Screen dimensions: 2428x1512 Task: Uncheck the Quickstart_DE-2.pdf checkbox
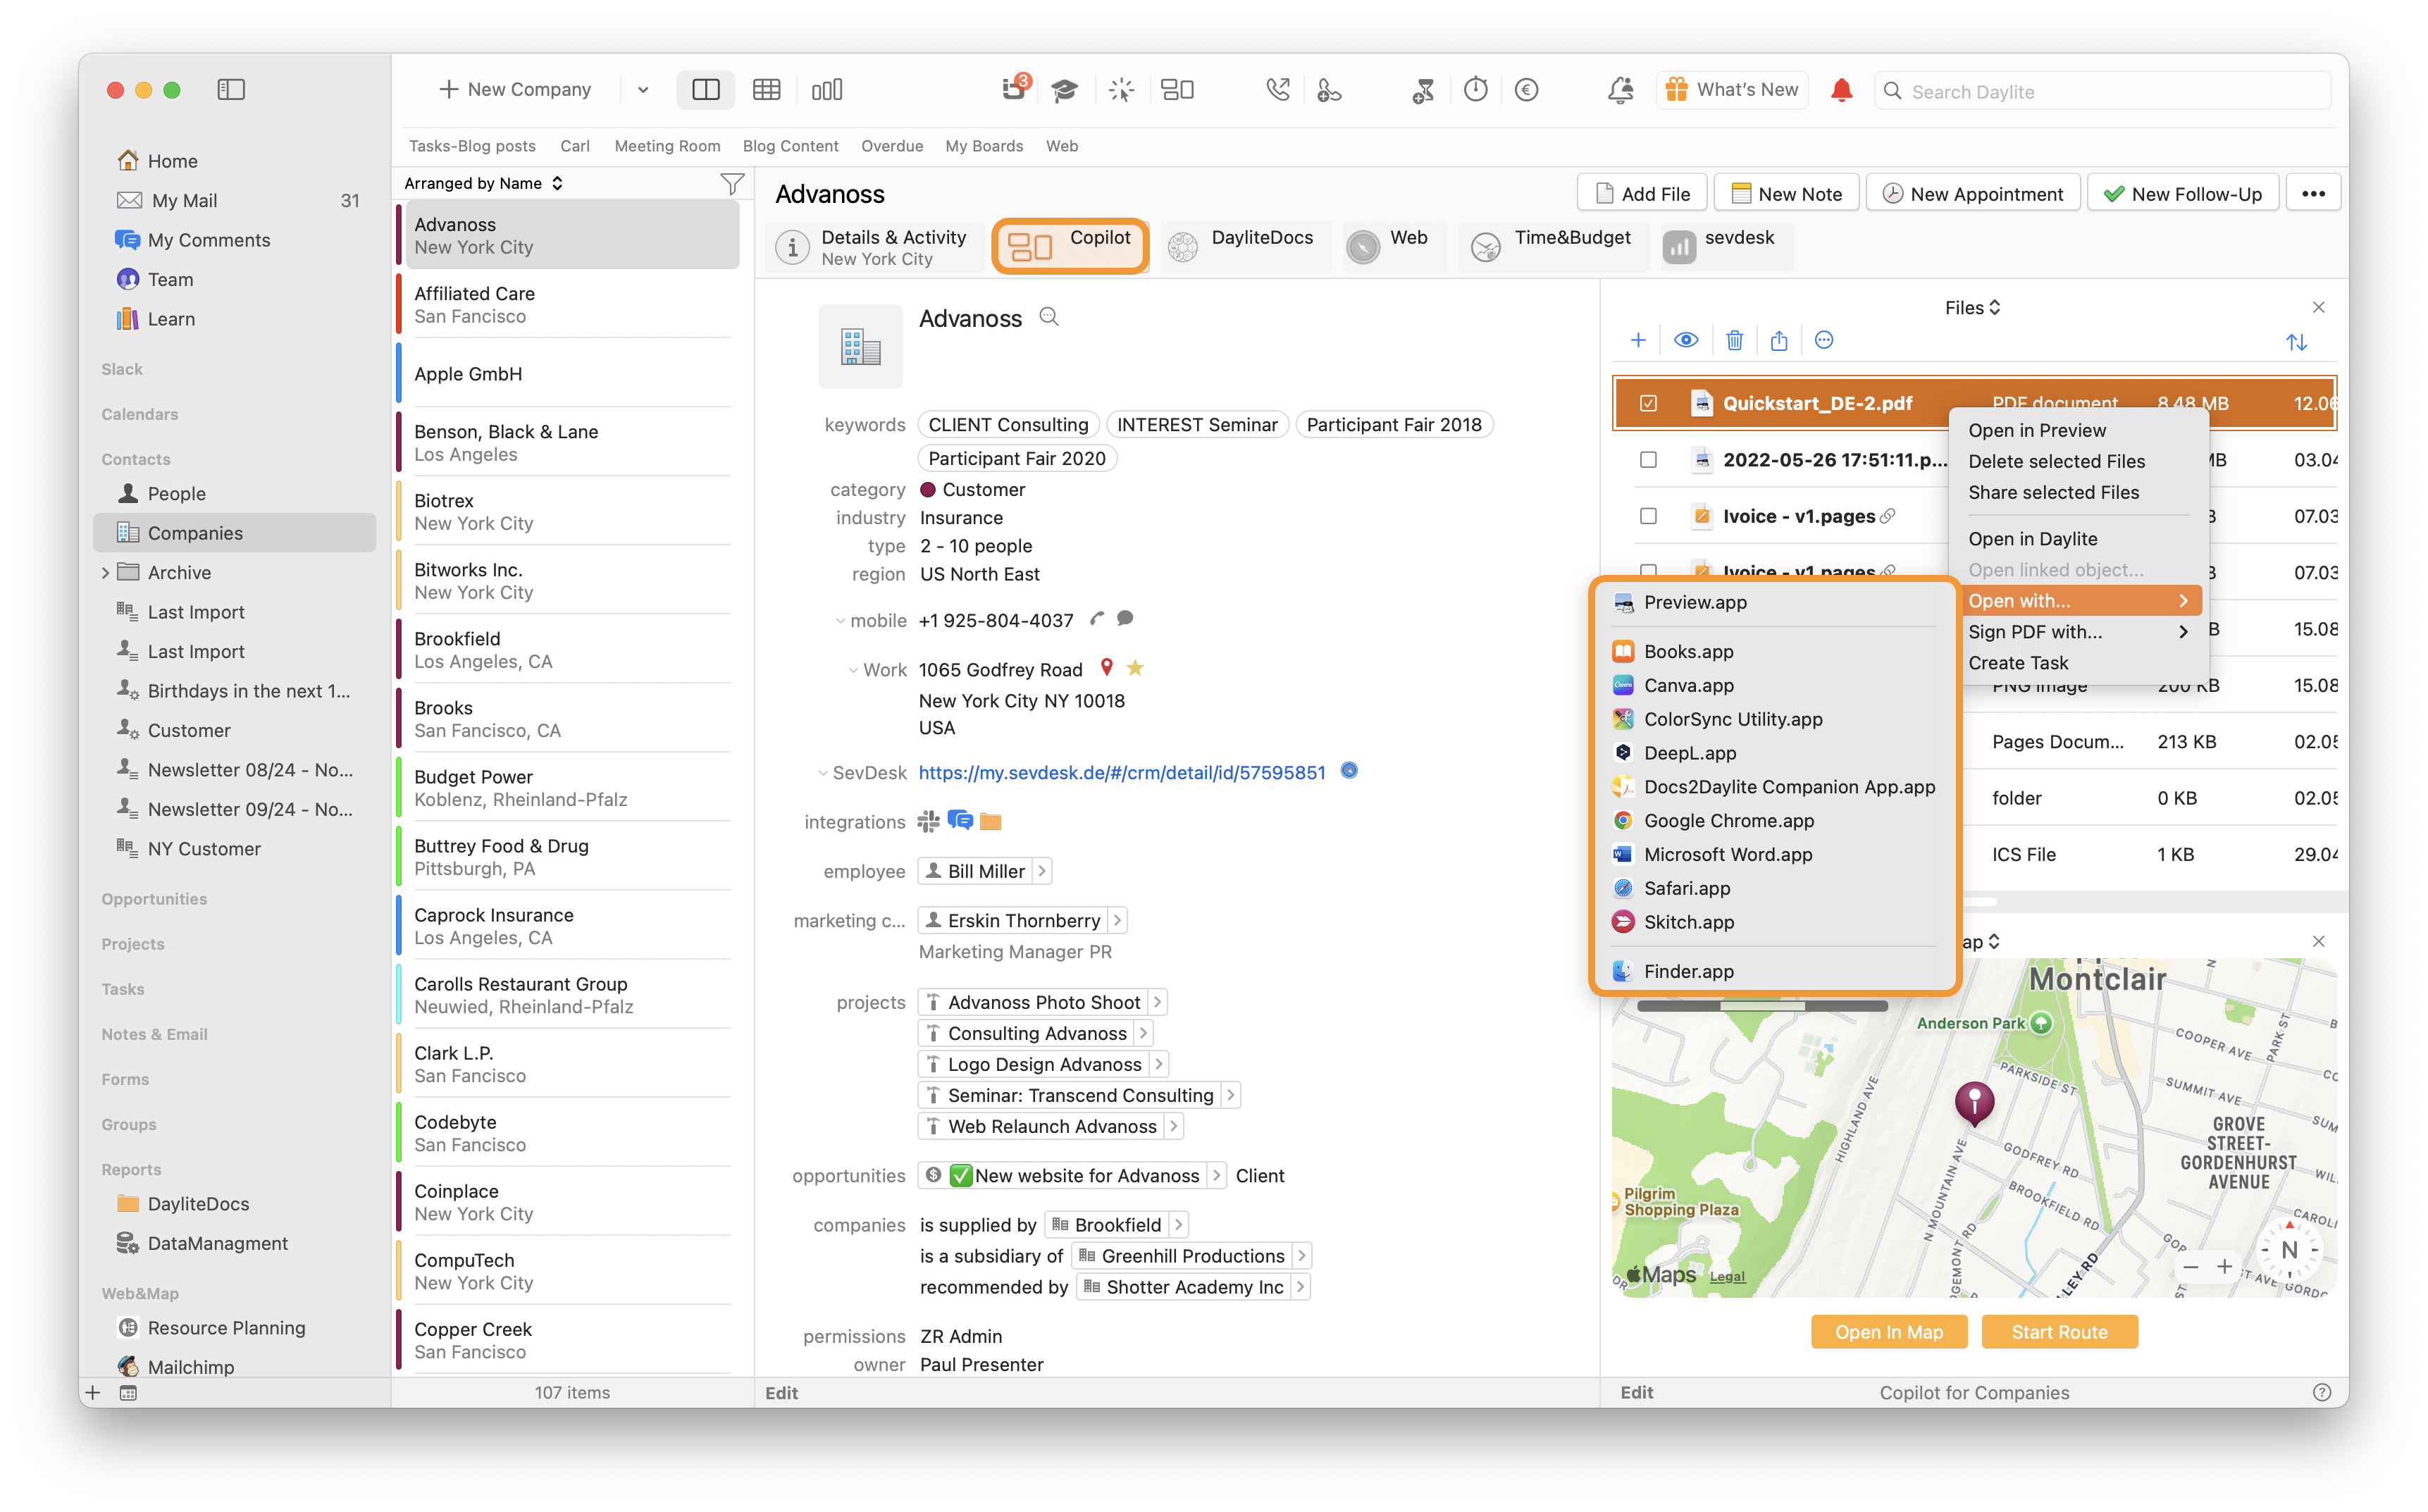coord(1648,403)
